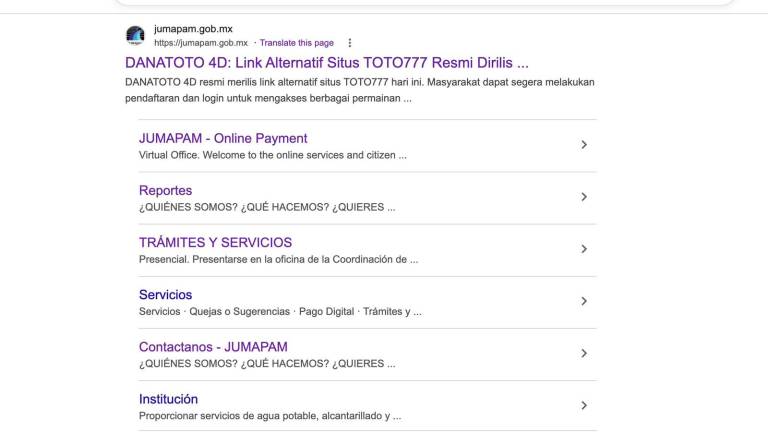Screen dimensions: 768x432
Task: Click Translate this page link
Action: 296,43
